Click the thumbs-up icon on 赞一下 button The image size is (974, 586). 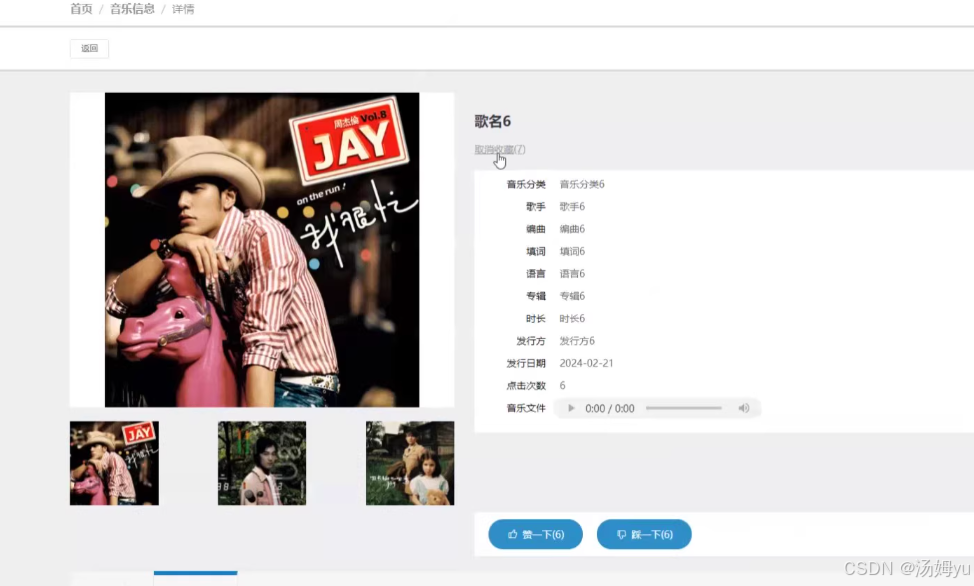[x=513, y=534]
